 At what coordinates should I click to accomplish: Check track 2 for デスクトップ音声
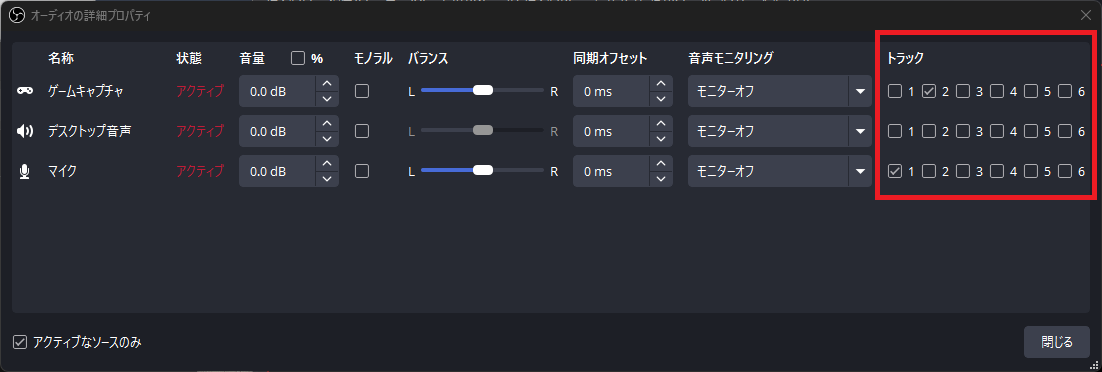(929, 131)
